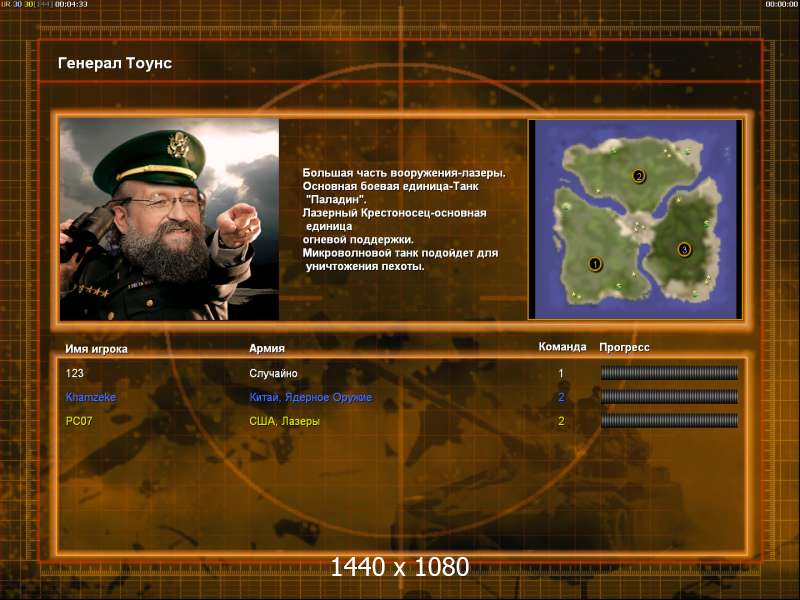
Task: Click the 00:04:33 timer in top-left corner
Action: (x=71, y=4)
